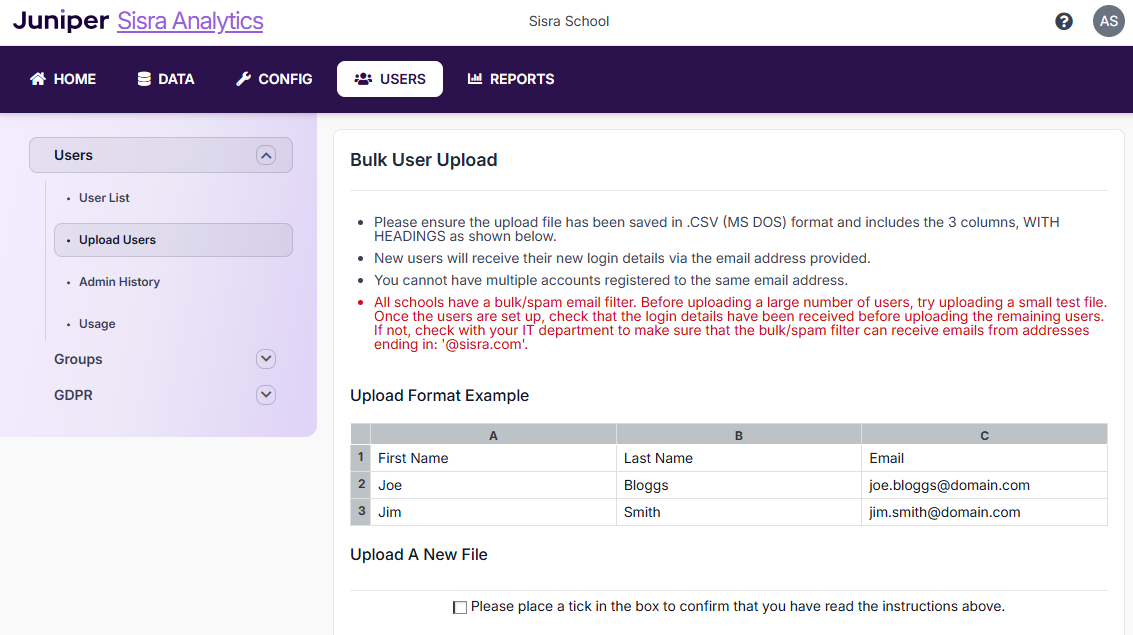1133x635 pixels.
Task: Switch to the Home tab
Action: click(62, 78)
